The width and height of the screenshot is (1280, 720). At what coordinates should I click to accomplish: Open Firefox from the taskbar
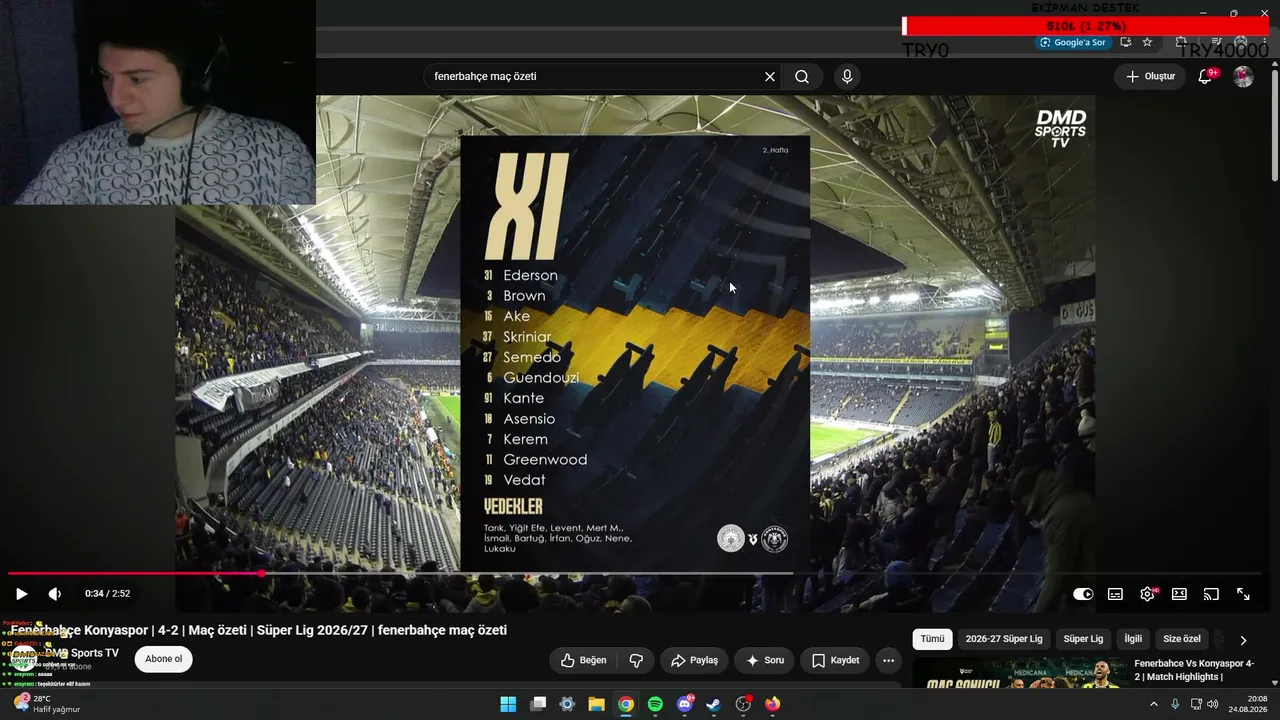click(x=772, y=704)
